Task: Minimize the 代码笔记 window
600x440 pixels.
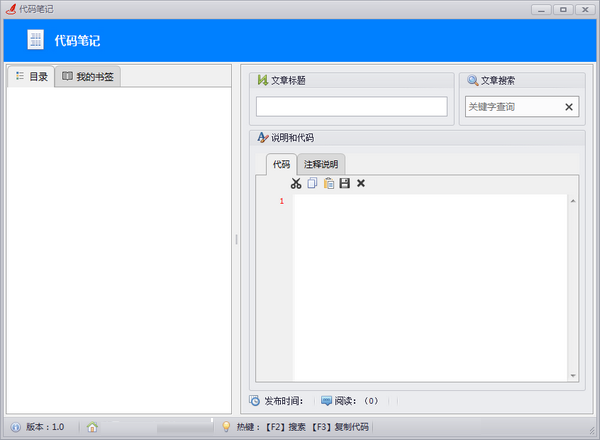Action: 541,10
